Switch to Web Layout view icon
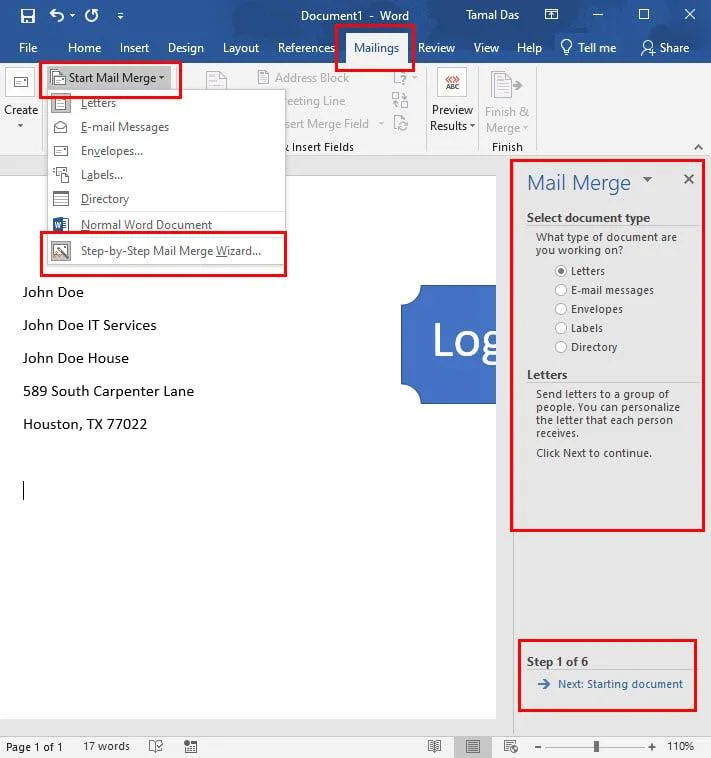 (x=510, y=746)
